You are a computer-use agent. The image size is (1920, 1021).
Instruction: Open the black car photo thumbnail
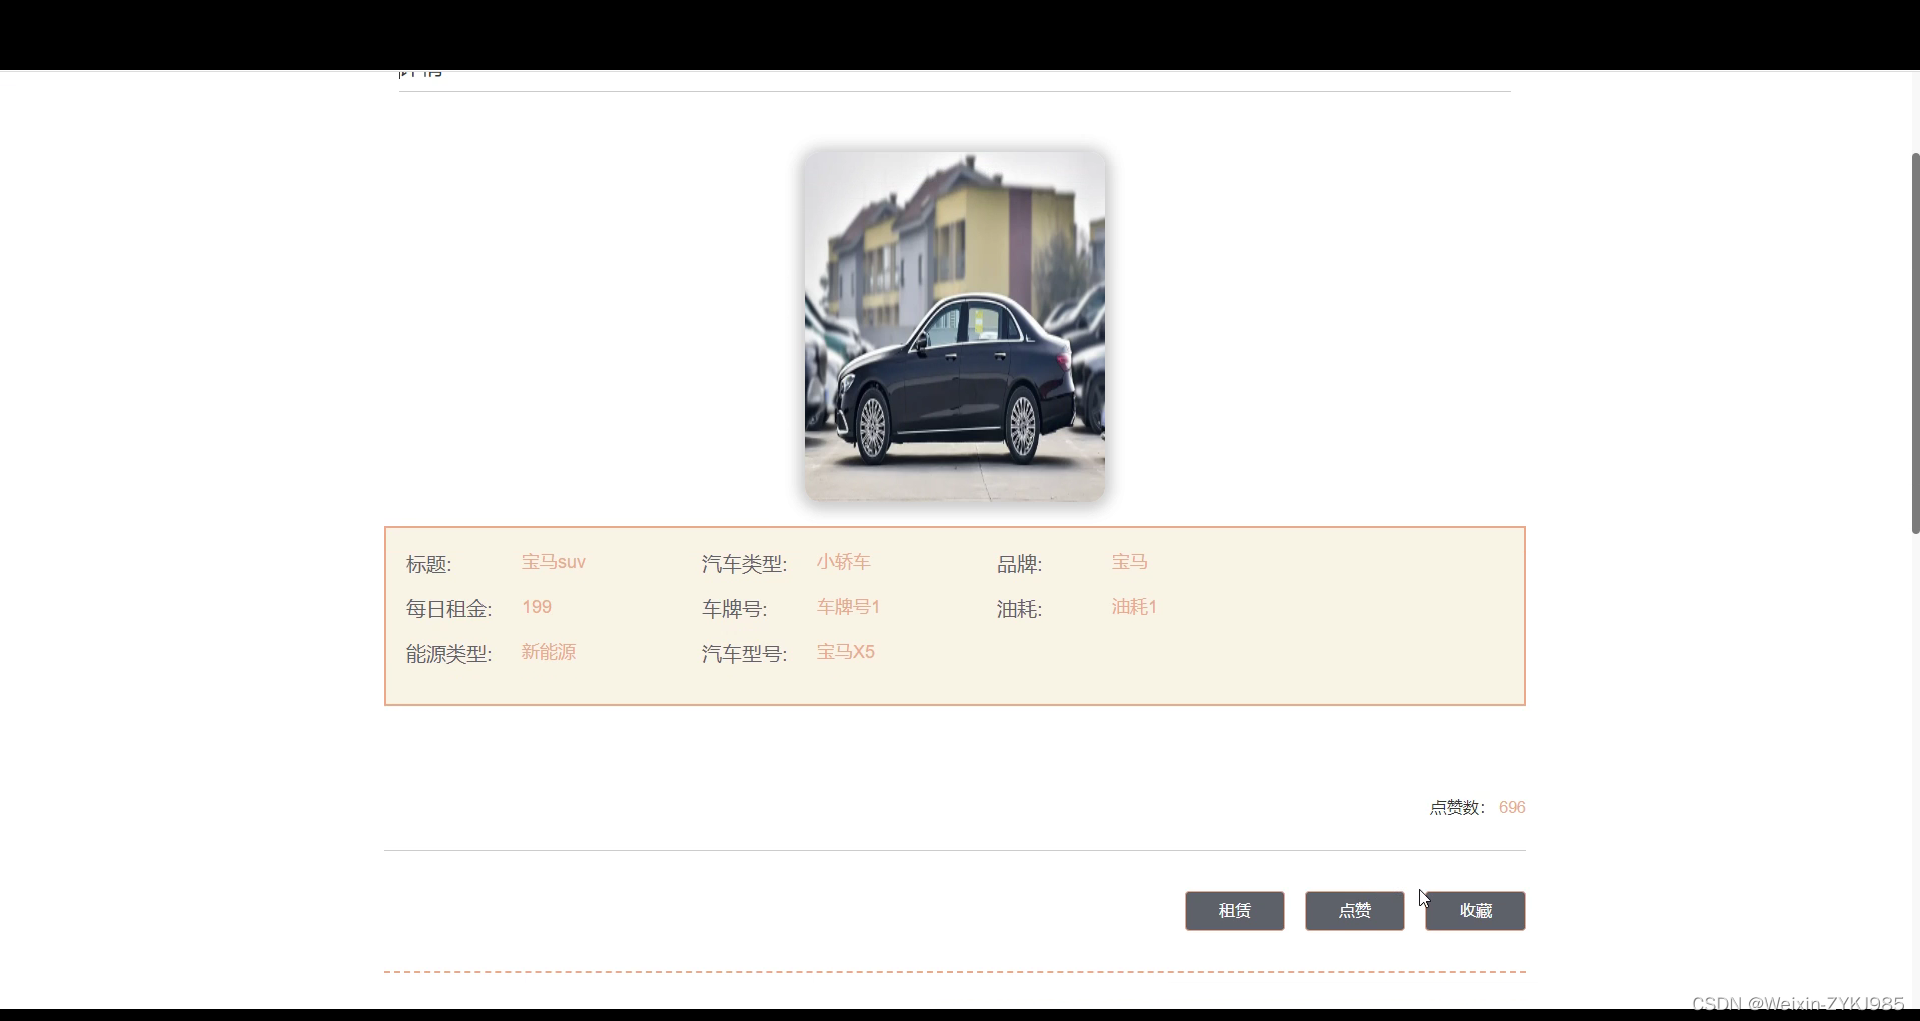955,326
